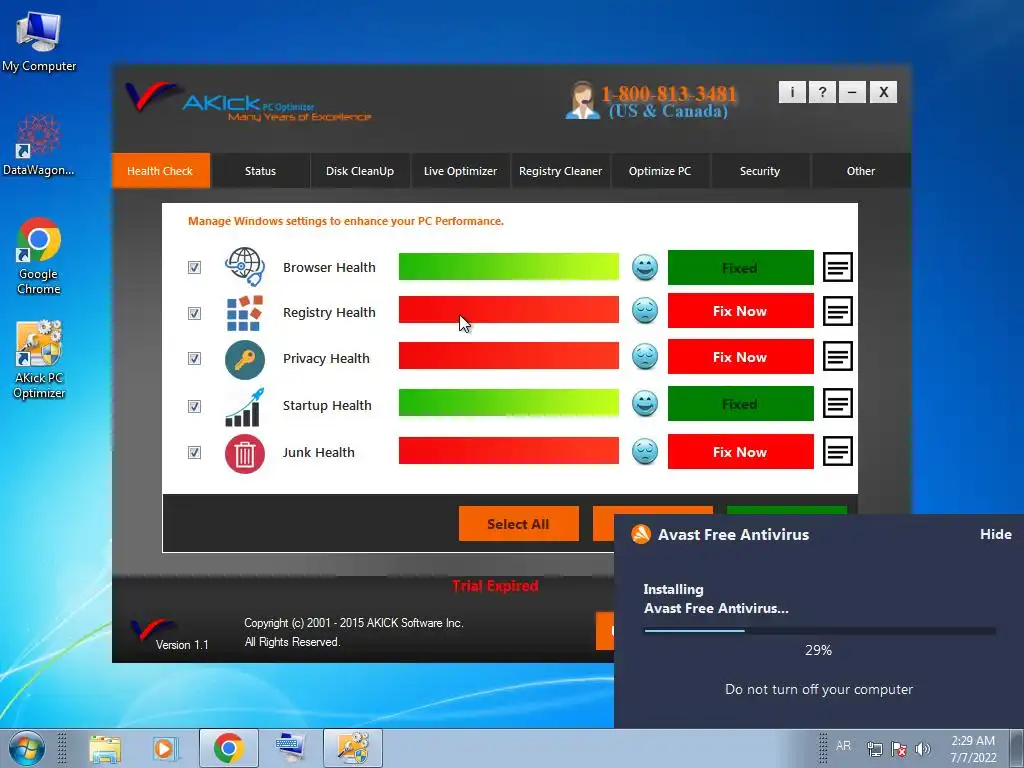Image resolution: width=1024 pixels, height=768 pixels.
Task: Click the happy face next to Startup Health
Action: coord(645,404)
